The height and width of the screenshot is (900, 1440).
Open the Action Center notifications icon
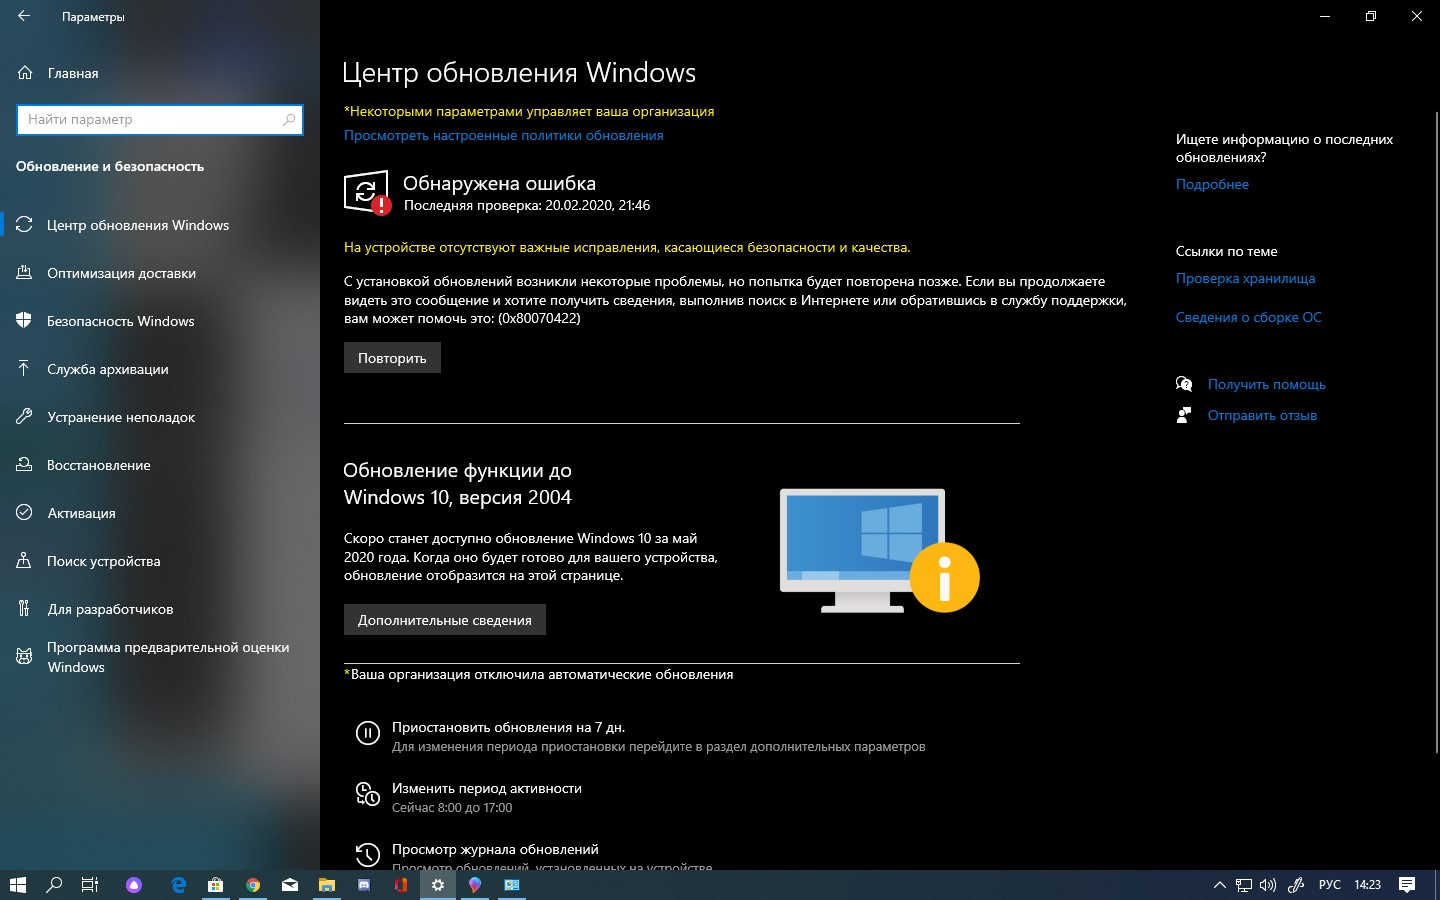click(x=1407, y=885)
